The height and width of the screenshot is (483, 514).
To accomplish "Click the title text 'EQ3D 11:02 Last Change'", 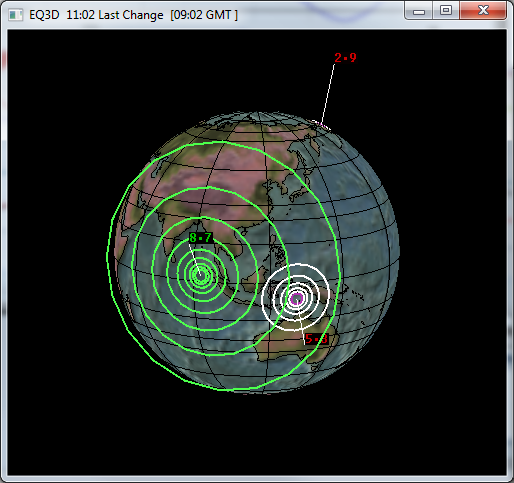I will click(x=96, y=15).
